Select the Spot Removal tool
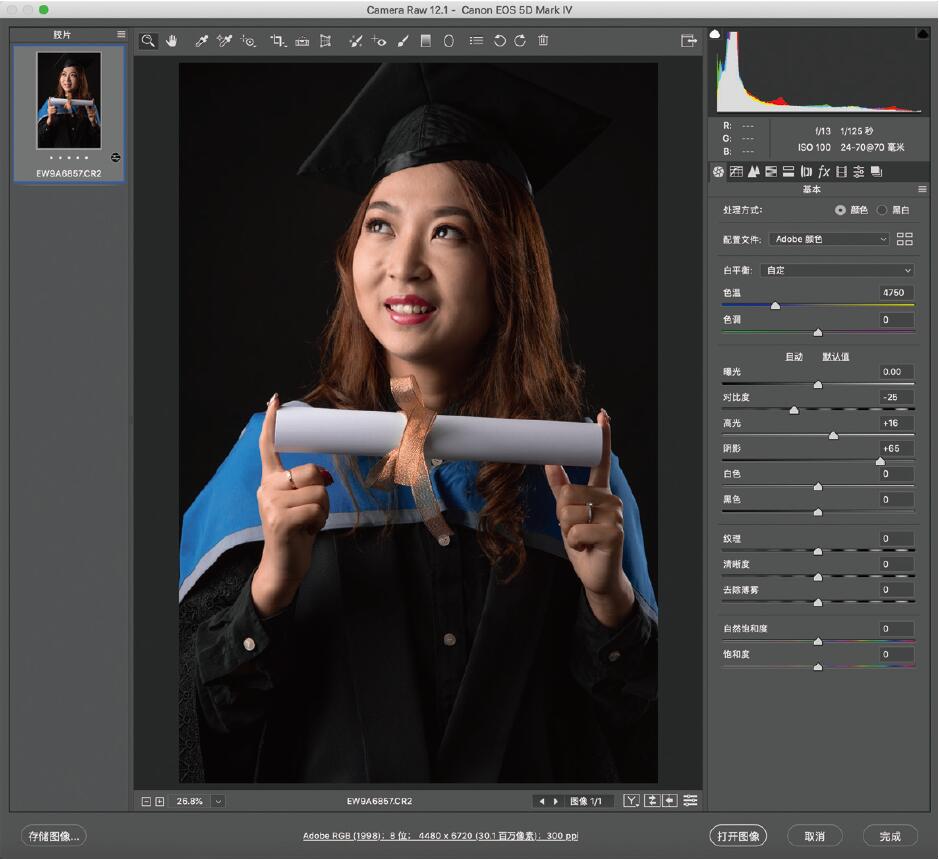The height and width of the screenshot is (860, 939). pyautogui.click(x=356, y=41)
